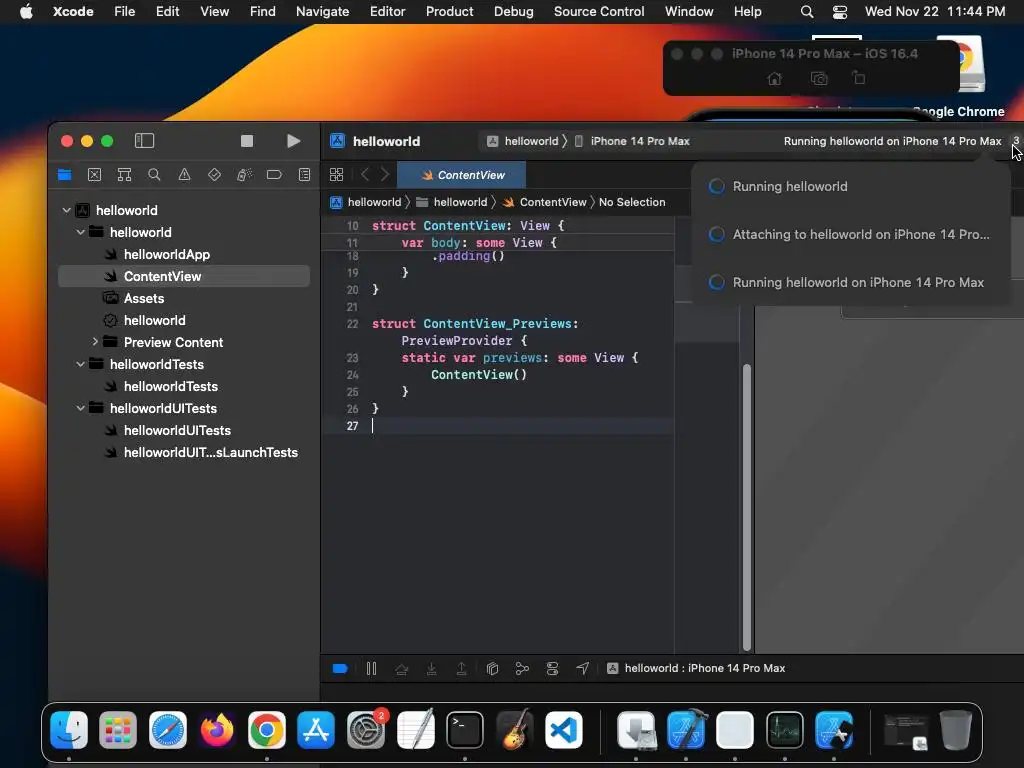
Task: Open the Source Control menu
Action: click(x=599, y=12)
